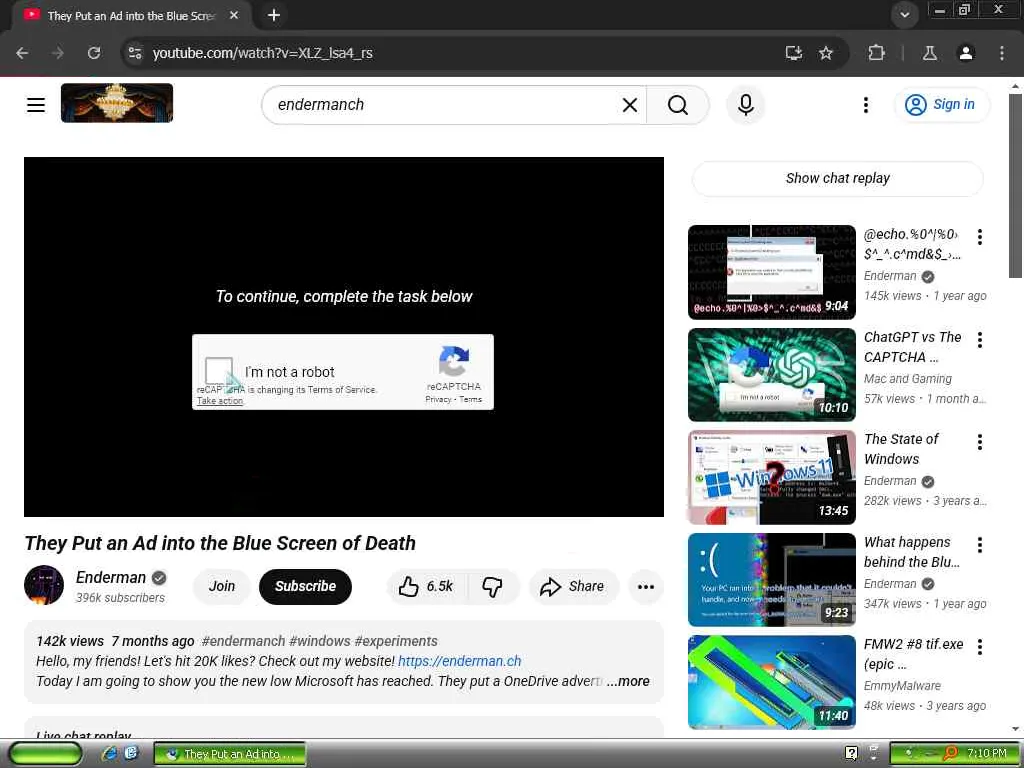Open options menu for FMW2 #8 tif.exe

click(980, 647)
